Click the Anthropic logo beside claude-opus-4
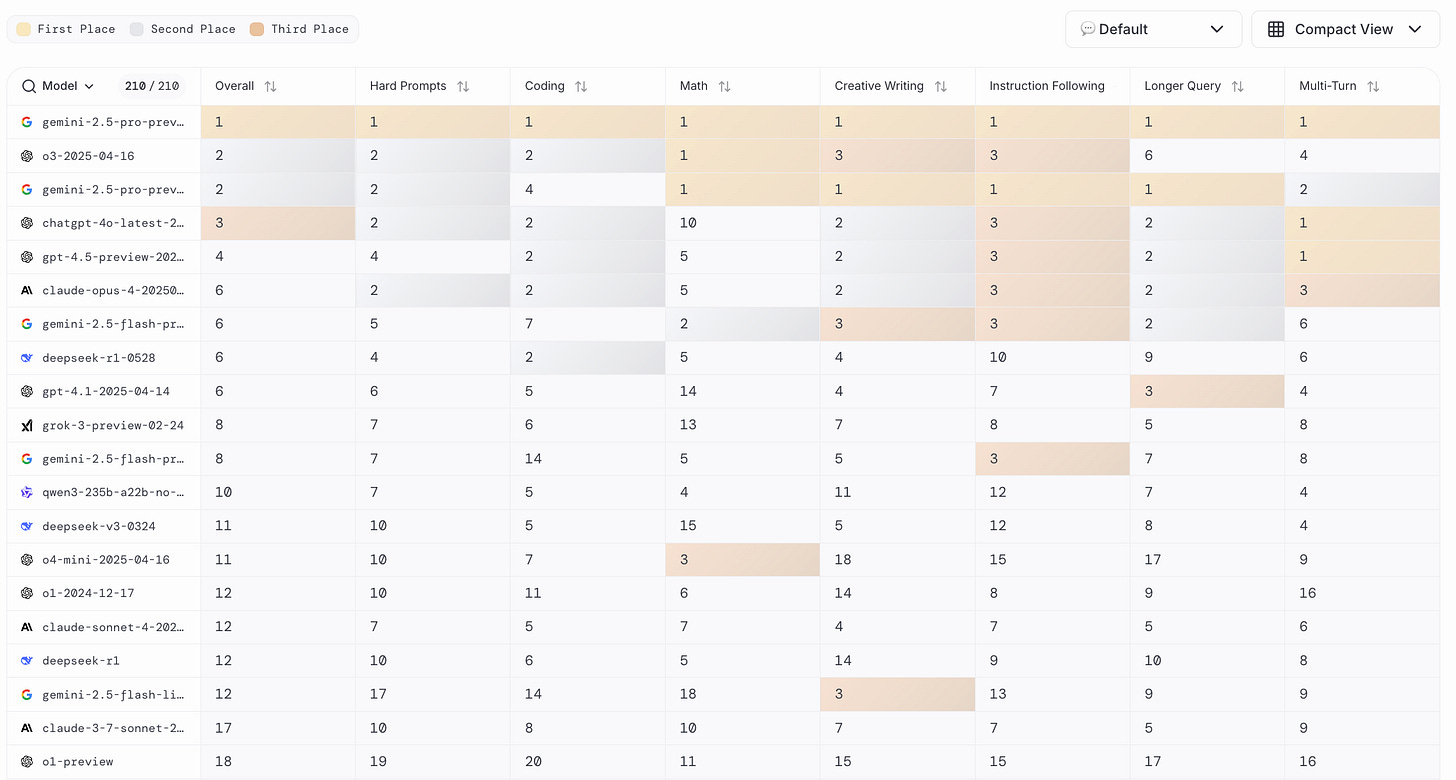The height and width of the screenshot is (780, 1456). click(x=27, y=290)
